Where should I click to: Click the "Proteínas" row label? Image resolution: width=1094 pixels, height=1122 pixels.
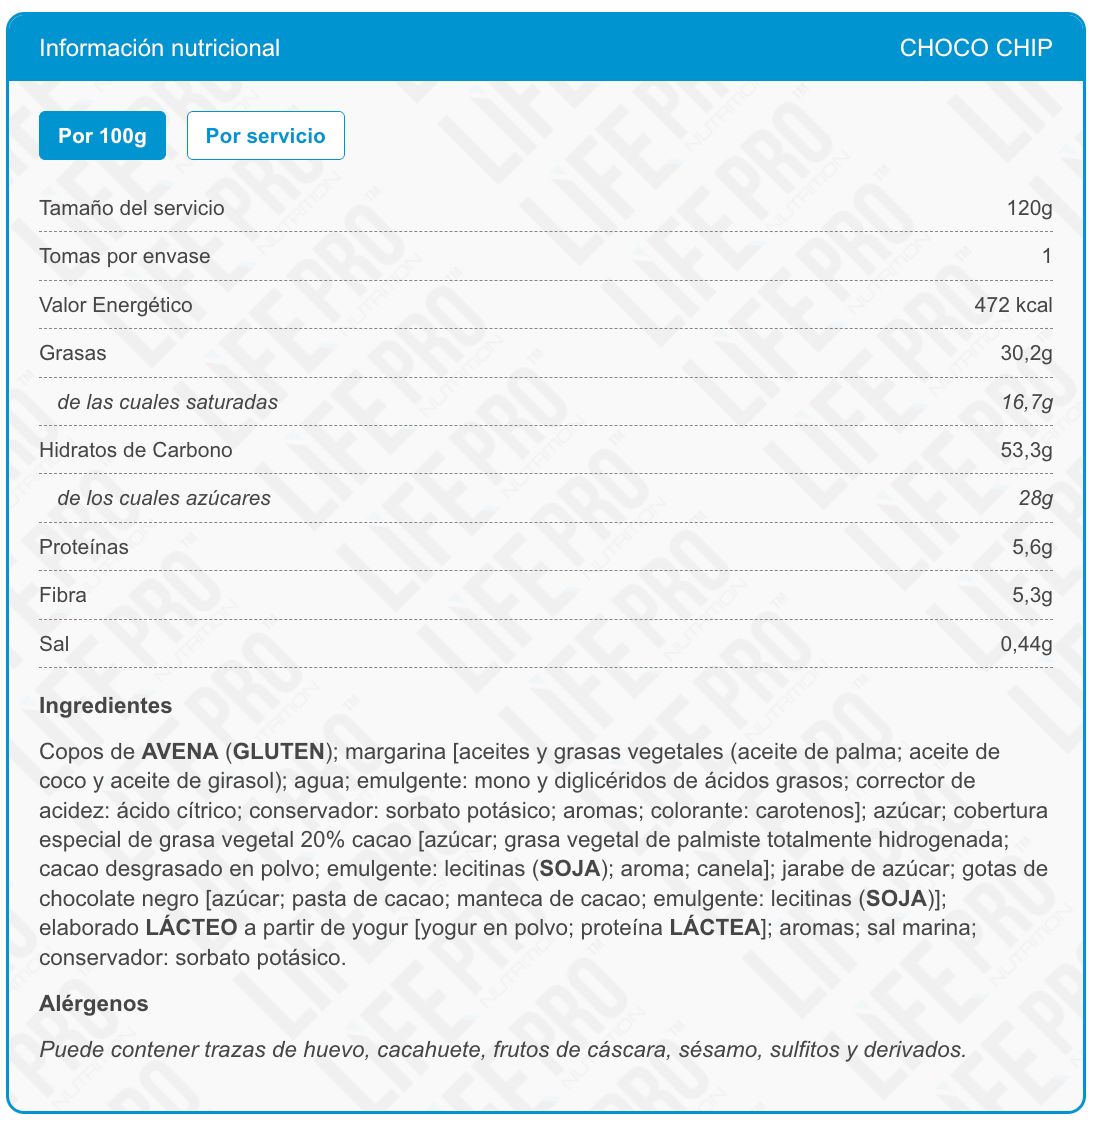(x=83, y=547)
